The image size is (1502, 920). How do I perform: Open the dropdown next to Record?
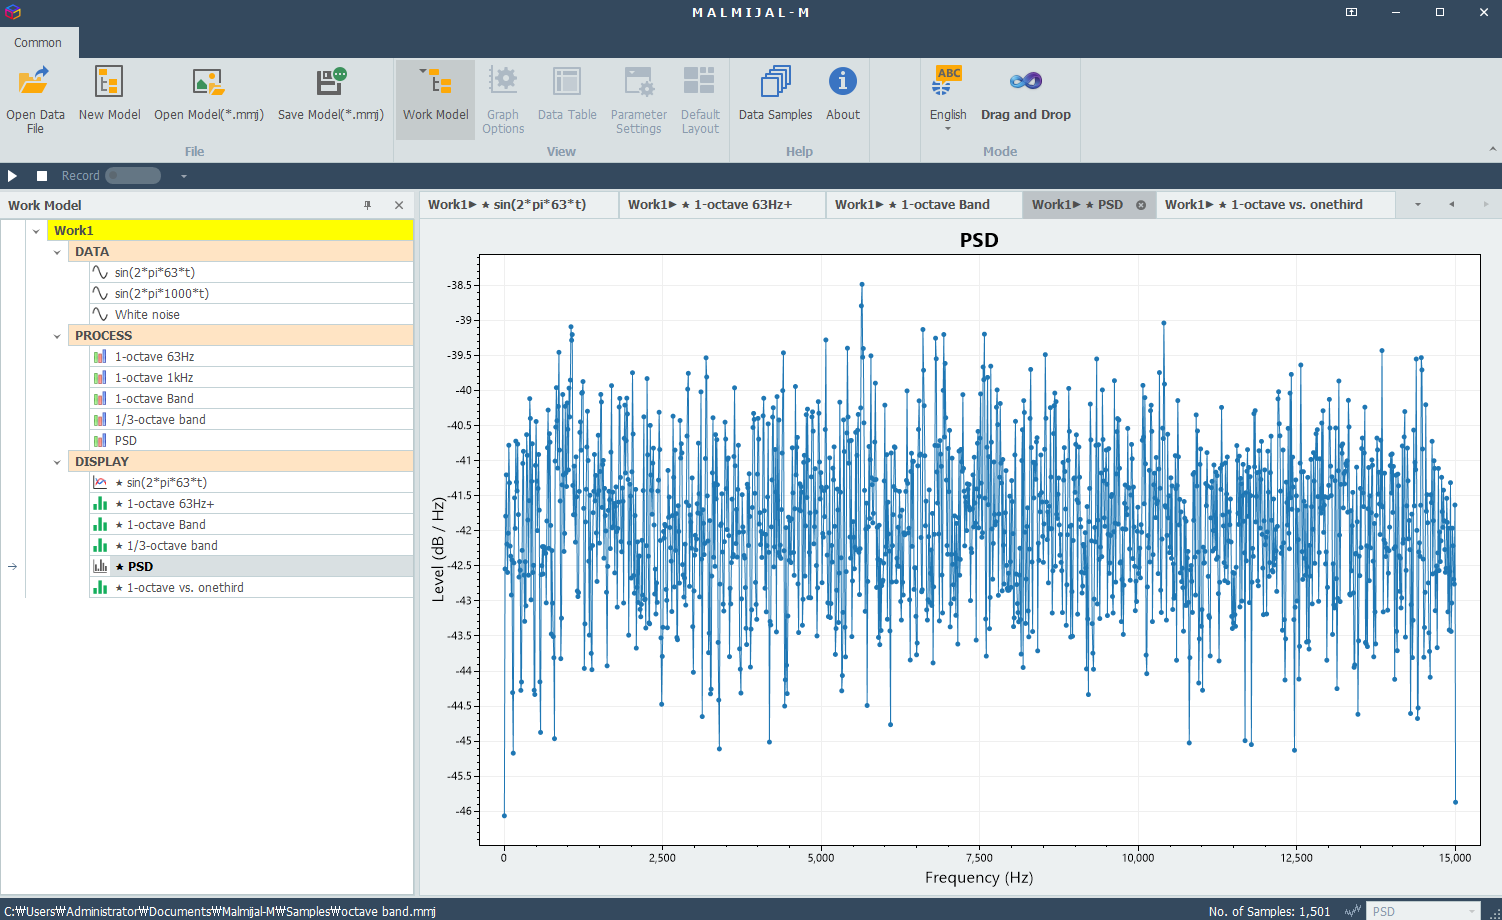coord(184,176)
